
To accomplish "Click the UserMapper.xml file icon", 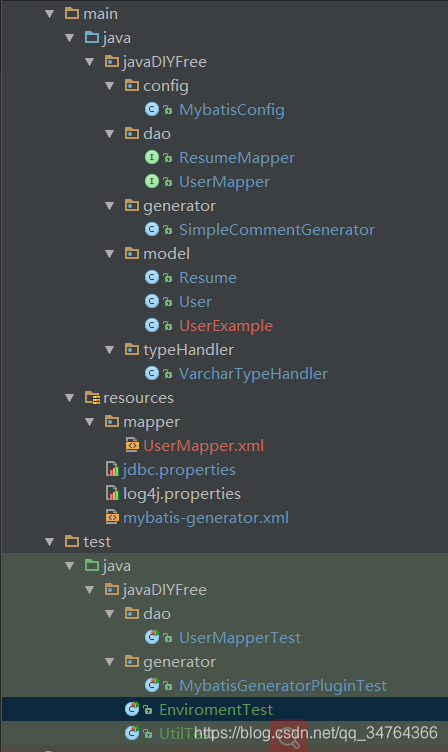I will pyautogui.click(x=132, y=445).
